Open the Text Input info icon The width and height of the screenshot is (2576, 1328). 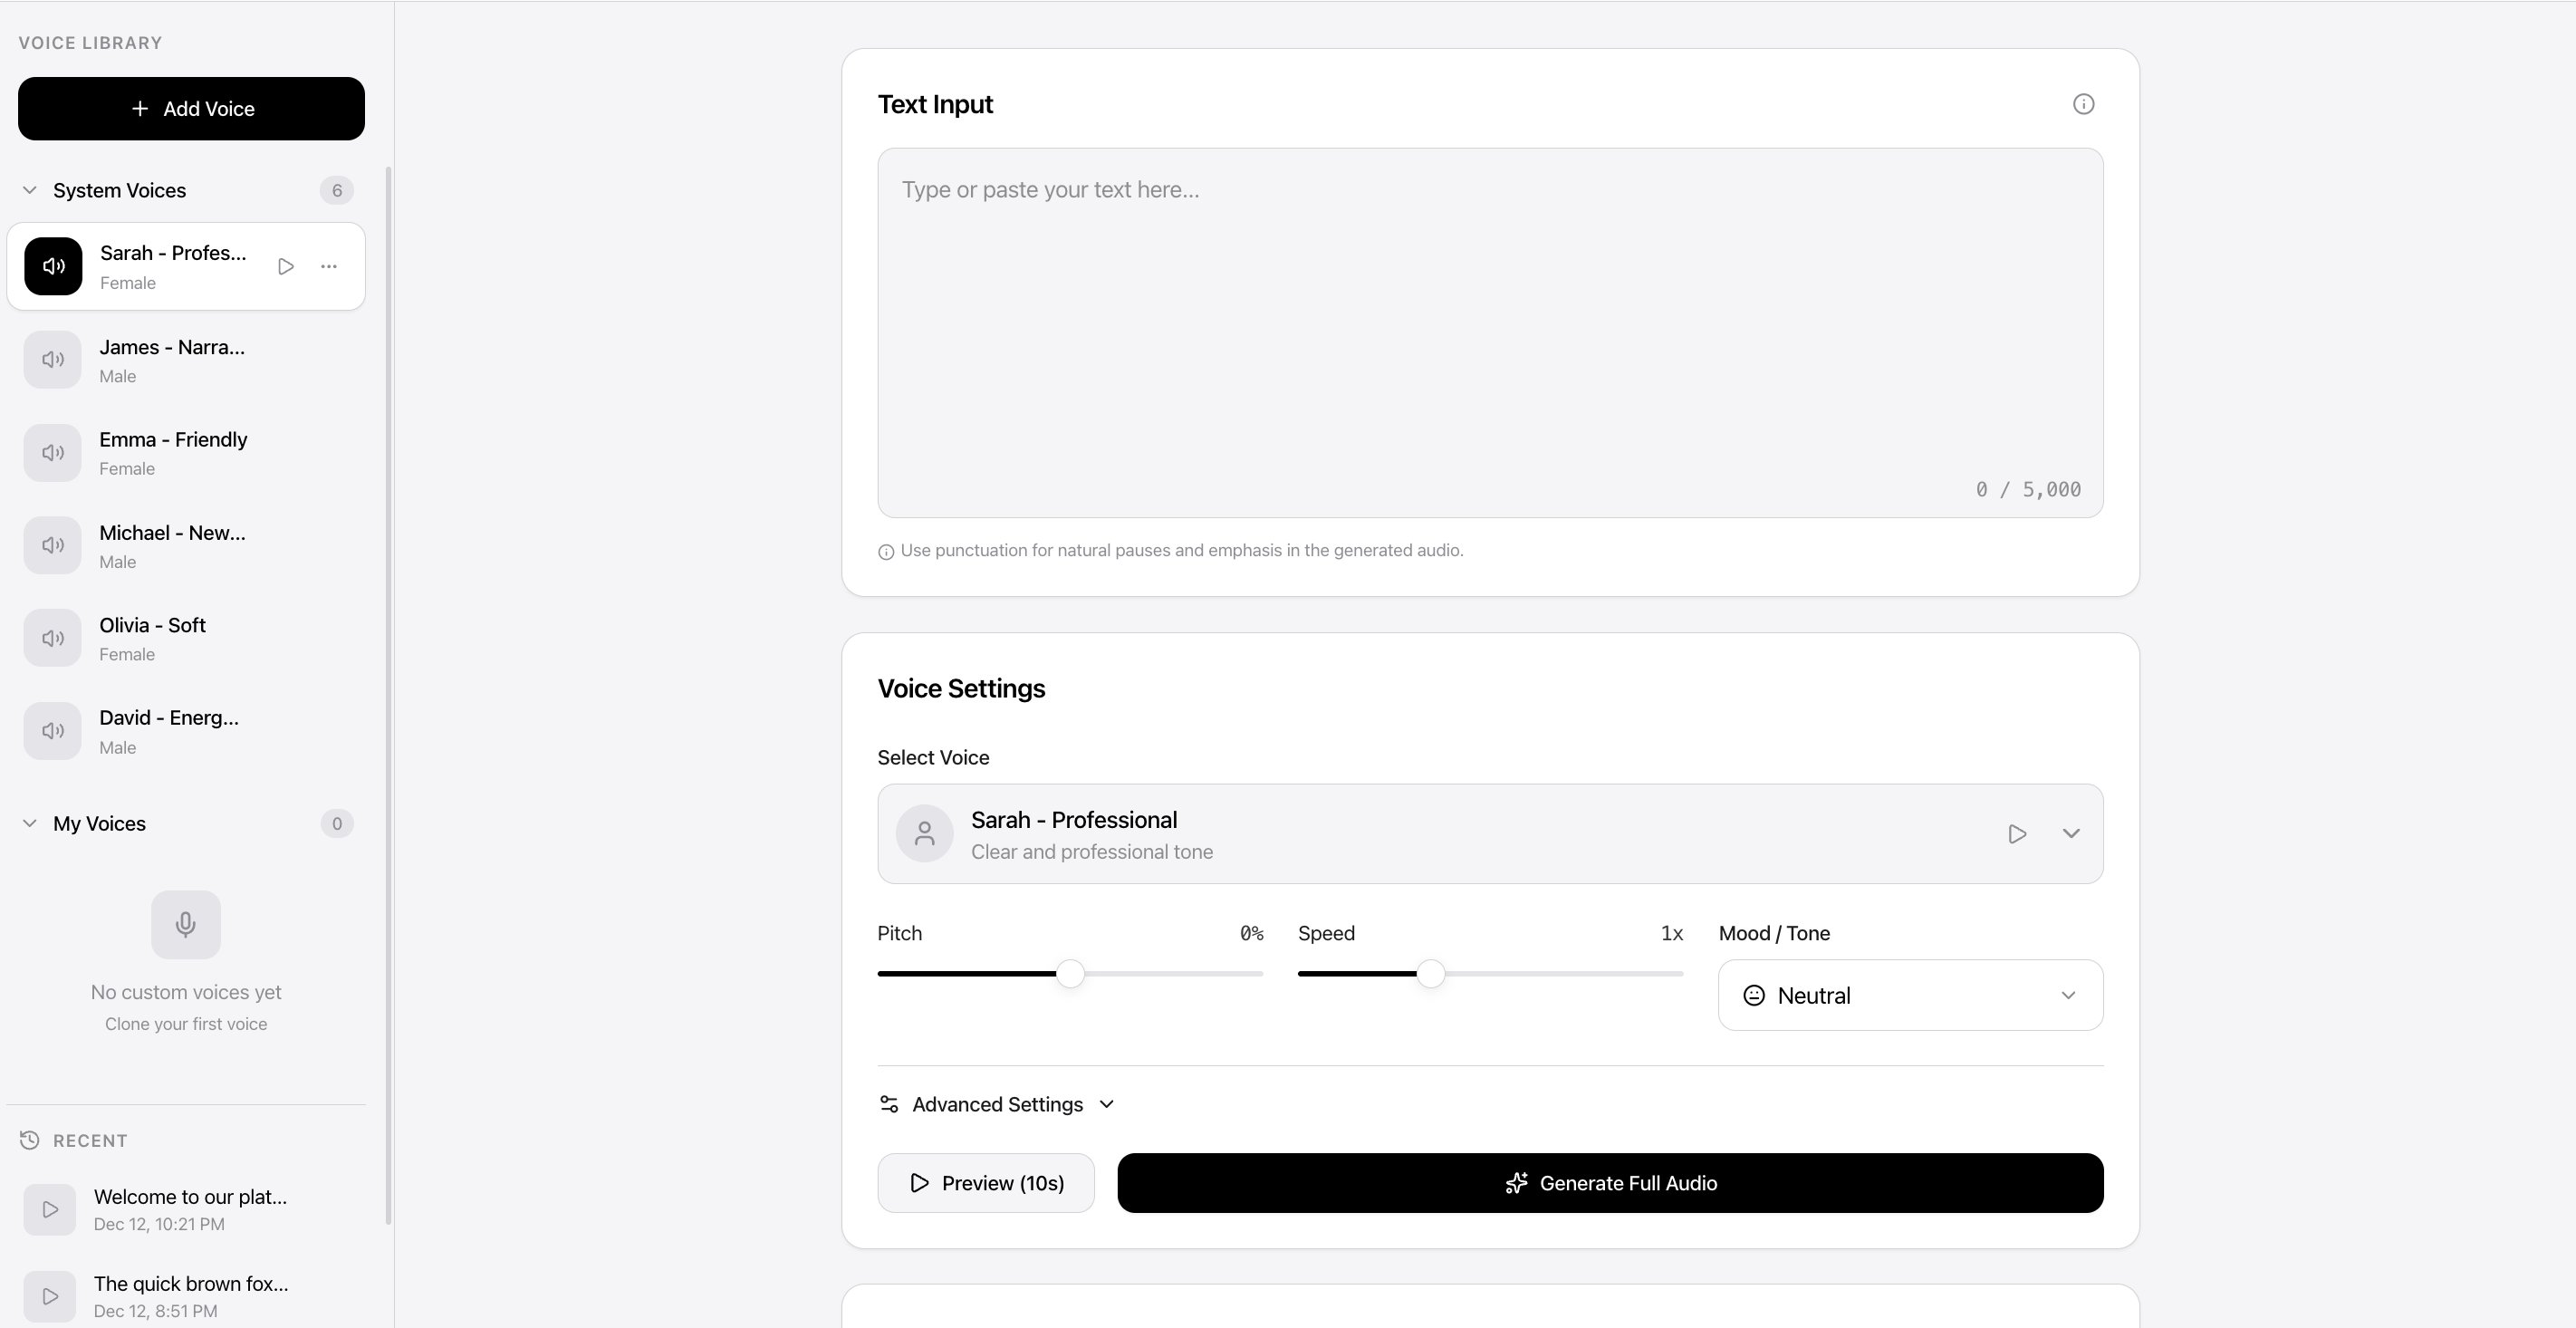point(2084,103)
